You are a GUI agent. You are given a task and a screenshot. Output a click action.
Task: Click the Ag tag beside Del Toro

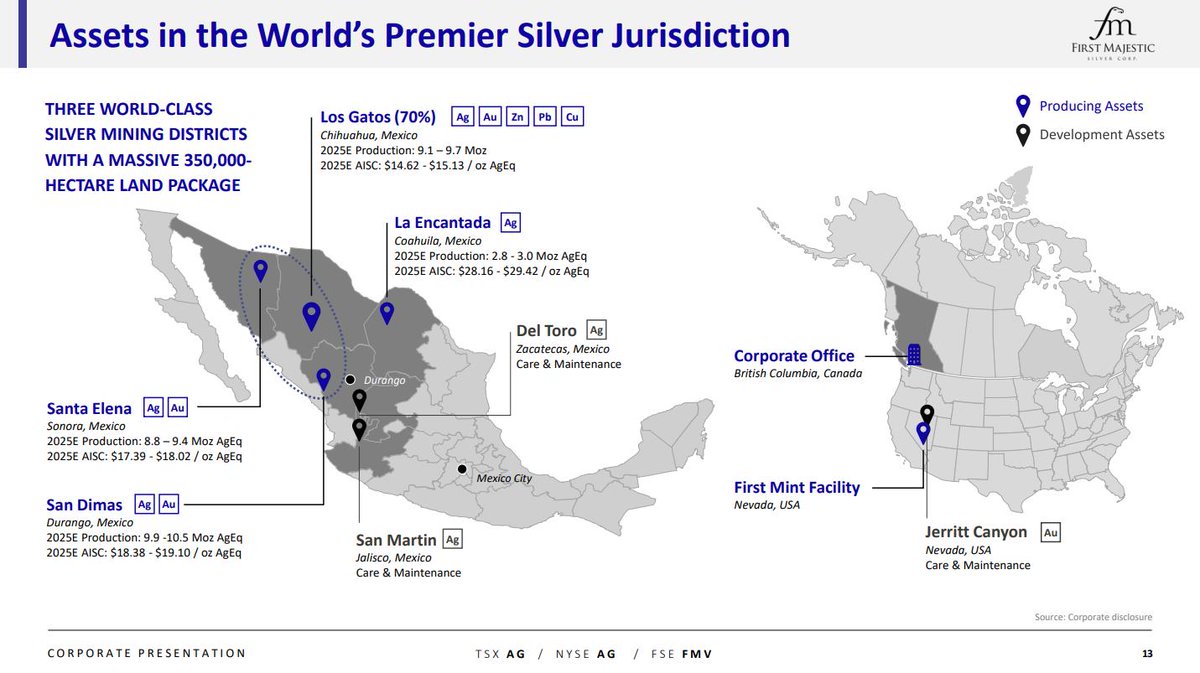pos(597,330)
